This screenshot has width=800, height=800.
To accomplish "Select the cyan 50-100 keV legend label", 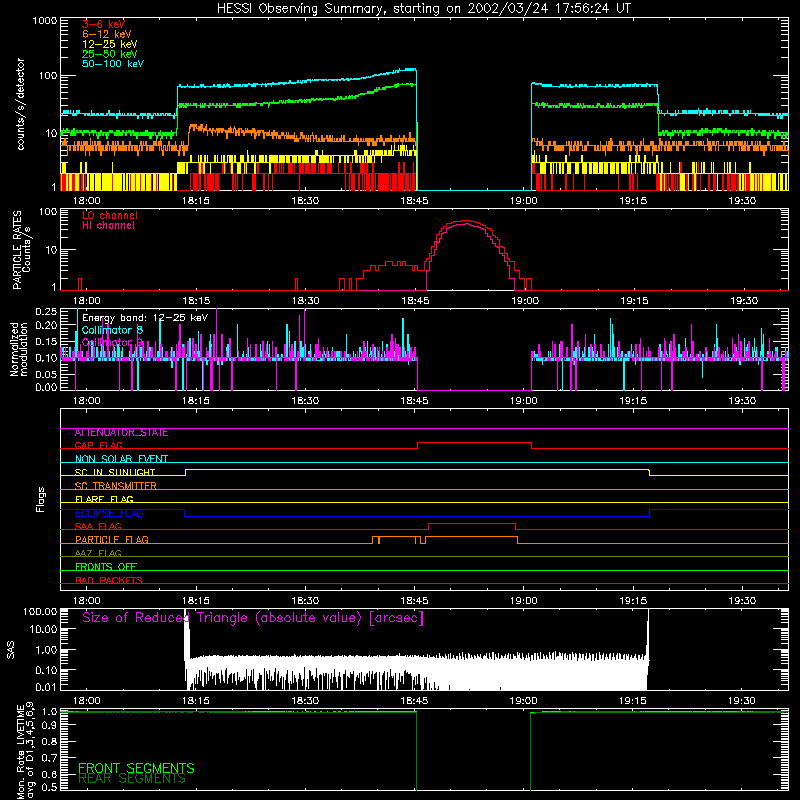I will click(113, 64).
